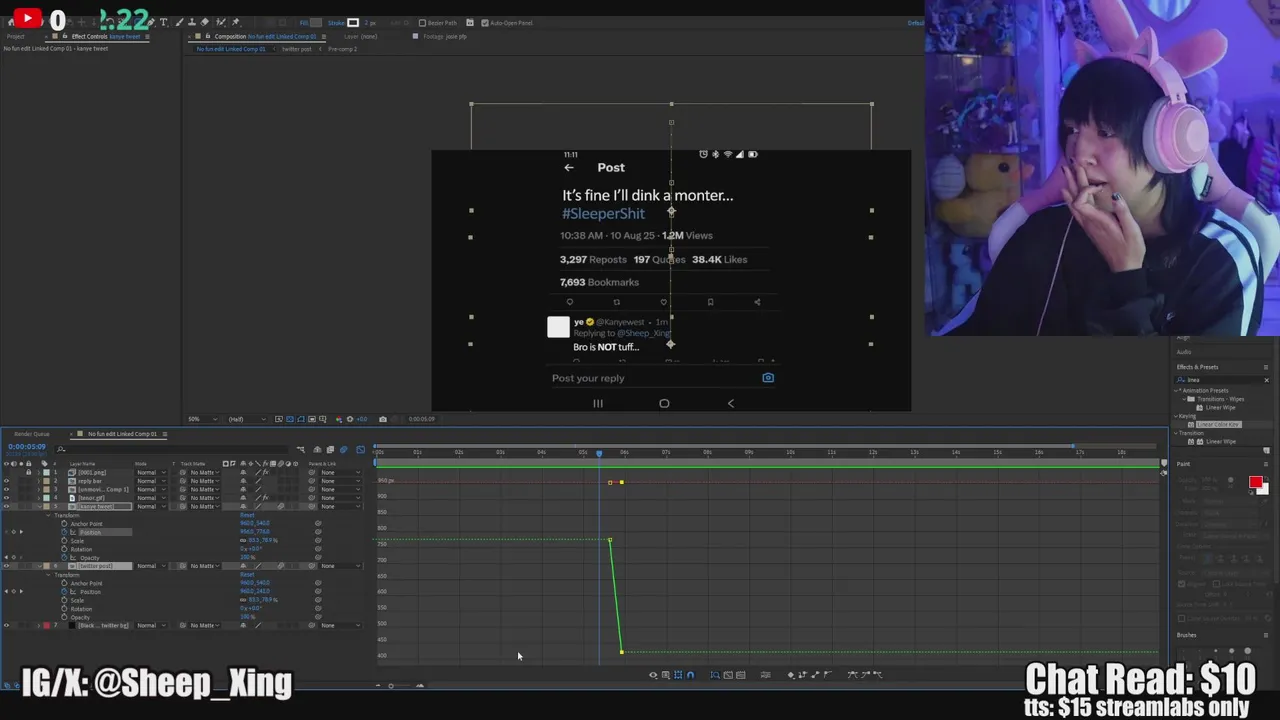Image resolution: width=1280 pixels, height=720 pixels.
Task: Select the Brush tool in toolbar
Action: click(x=179, y=22)
